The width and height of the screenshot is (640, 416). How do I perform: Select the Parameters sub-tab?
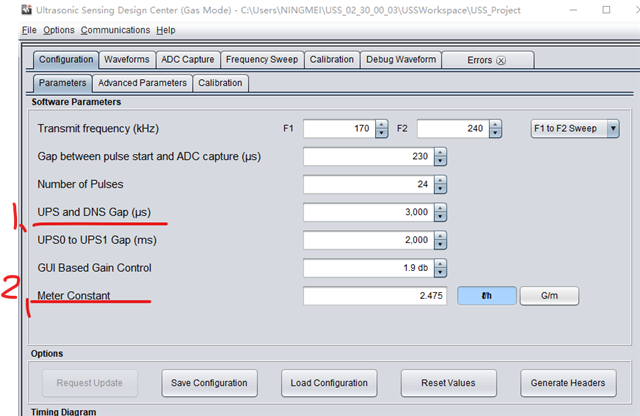(x=62, y=83)
